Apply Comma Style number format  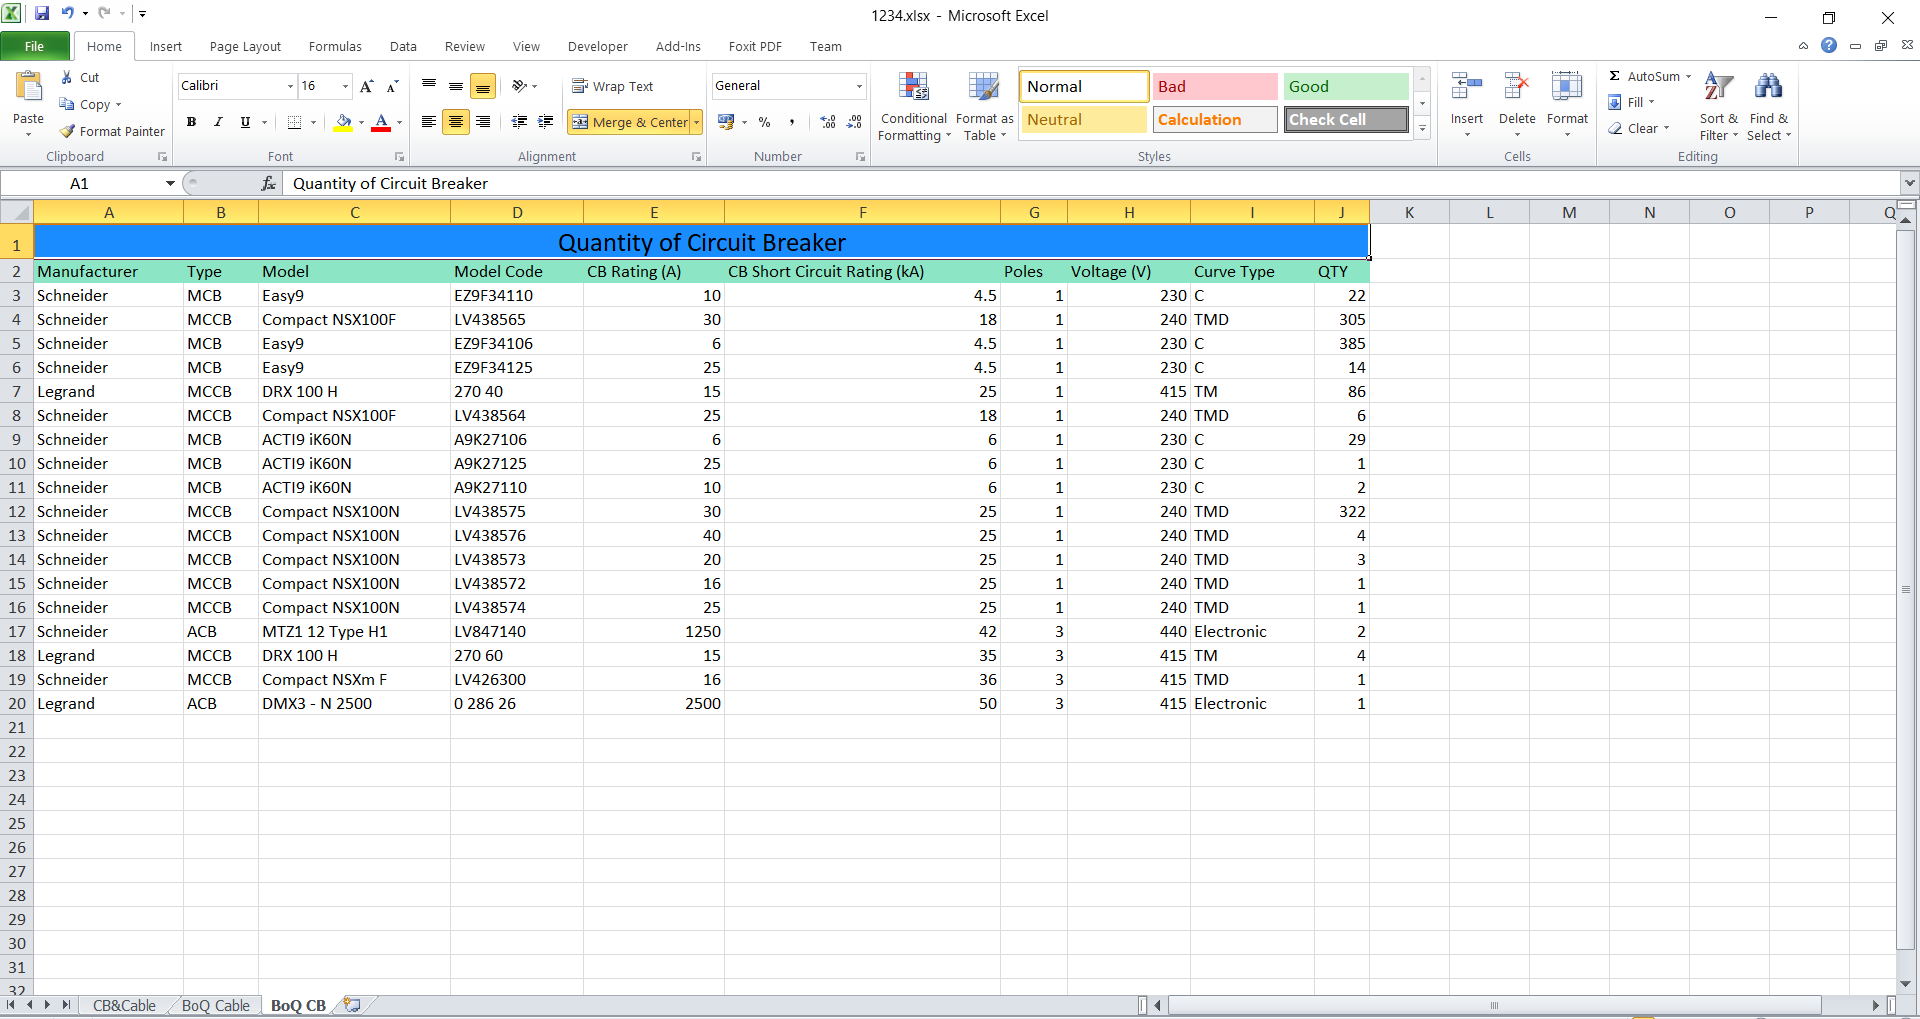point(792,122)
